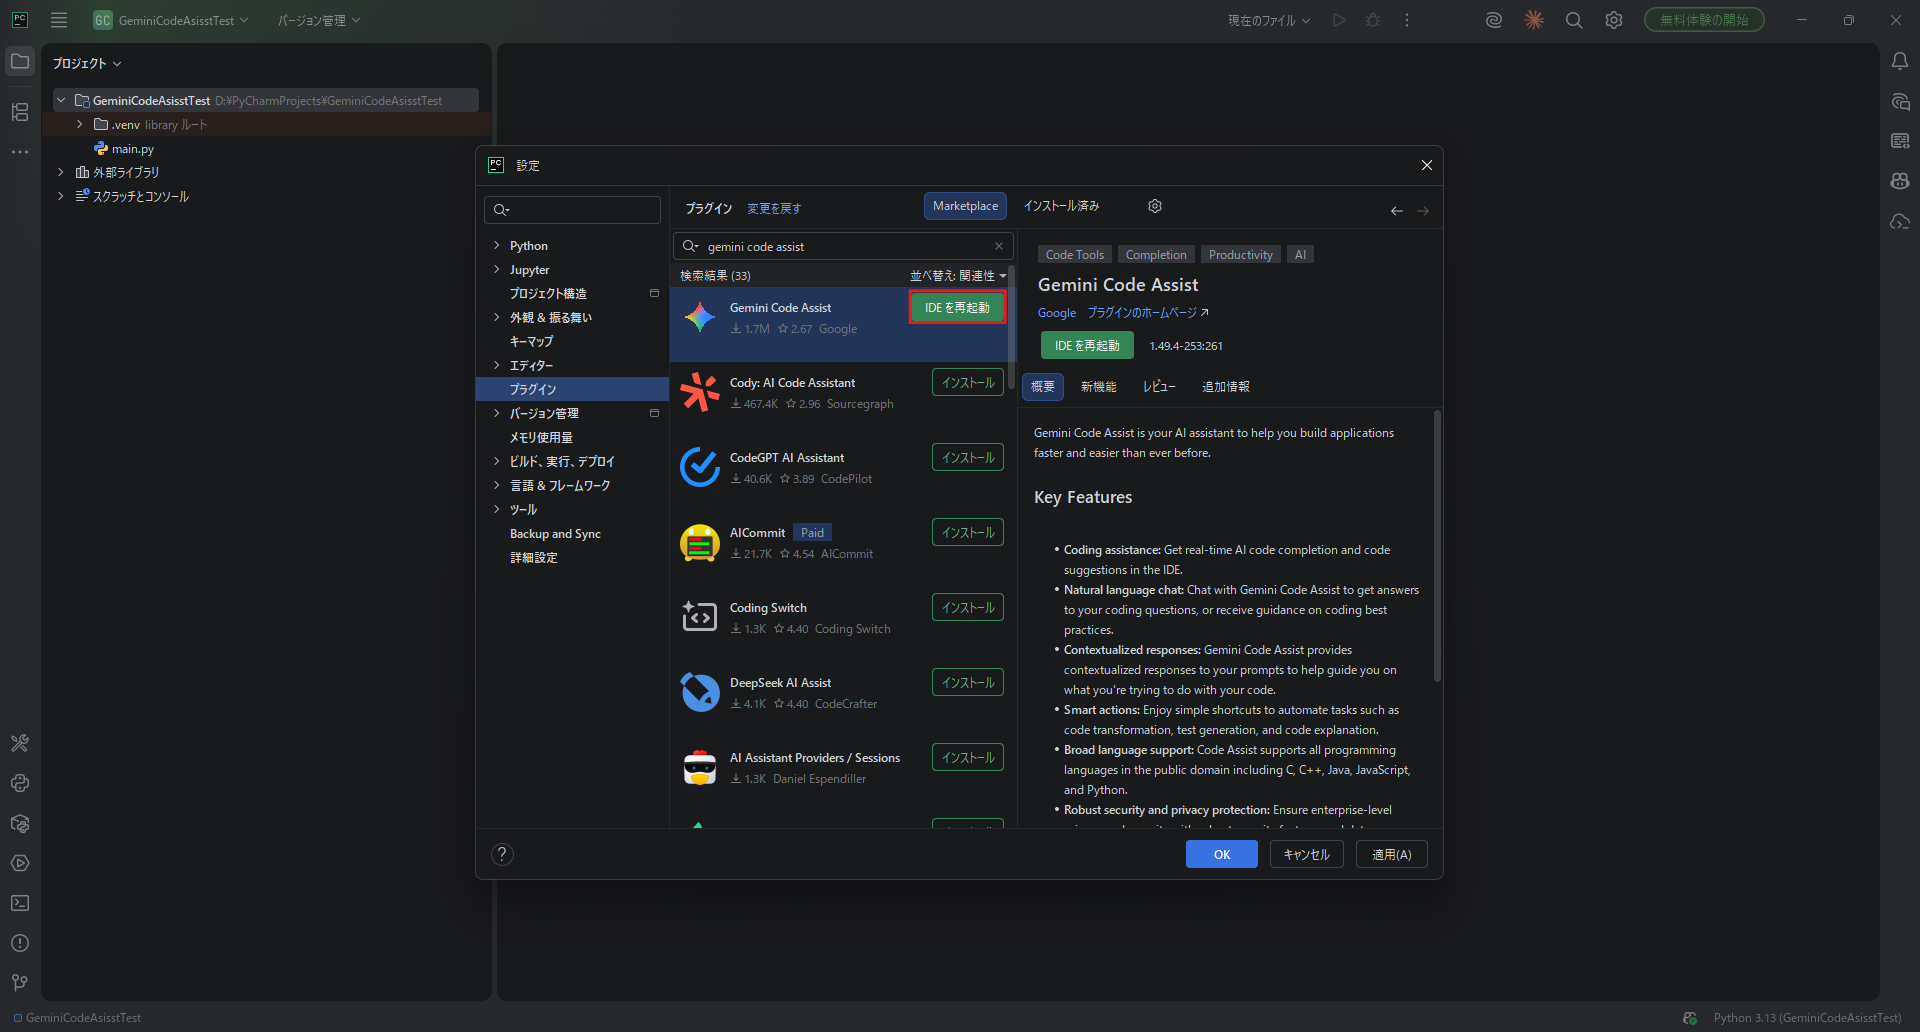The width and height of the screenshot is (1920, 1032).
Task: Open the plugin homepage link
Action: coord(1147,313)
